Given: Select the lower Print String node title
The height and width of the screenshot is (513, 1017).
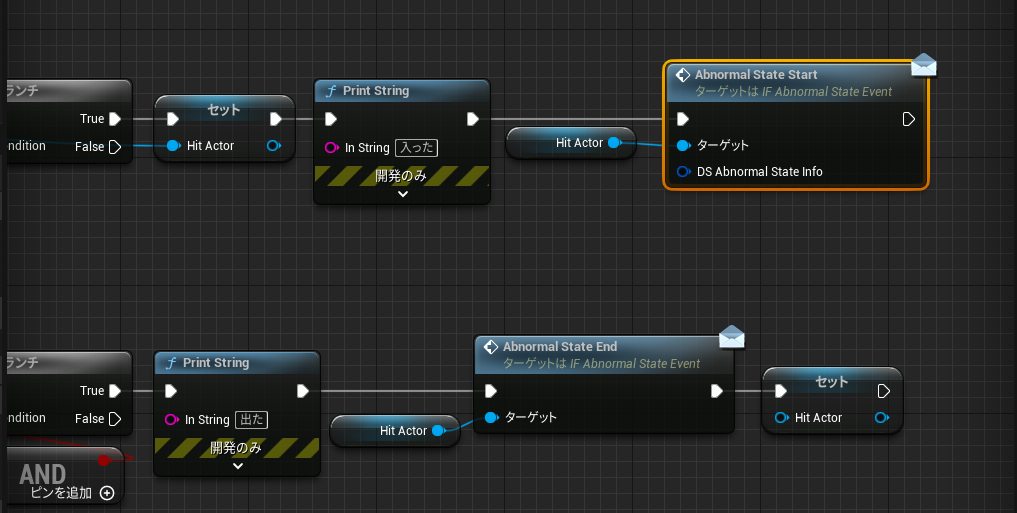Looking at the screenshot, I should [216, 363].
